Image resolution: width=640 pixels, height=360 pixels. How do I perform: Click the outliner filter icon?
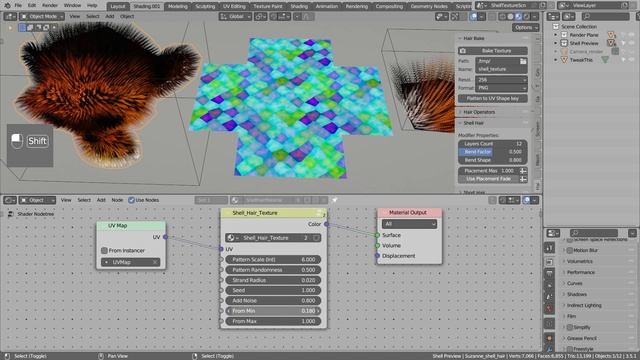coord(638,16)
